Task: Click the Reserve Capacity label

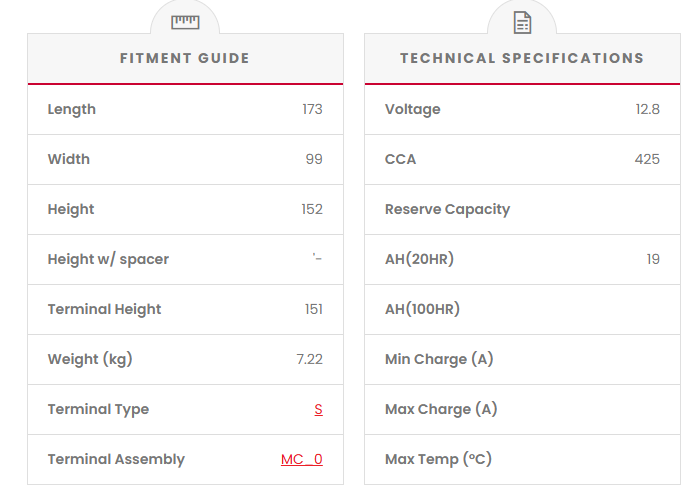Action: tap(447, 209)
